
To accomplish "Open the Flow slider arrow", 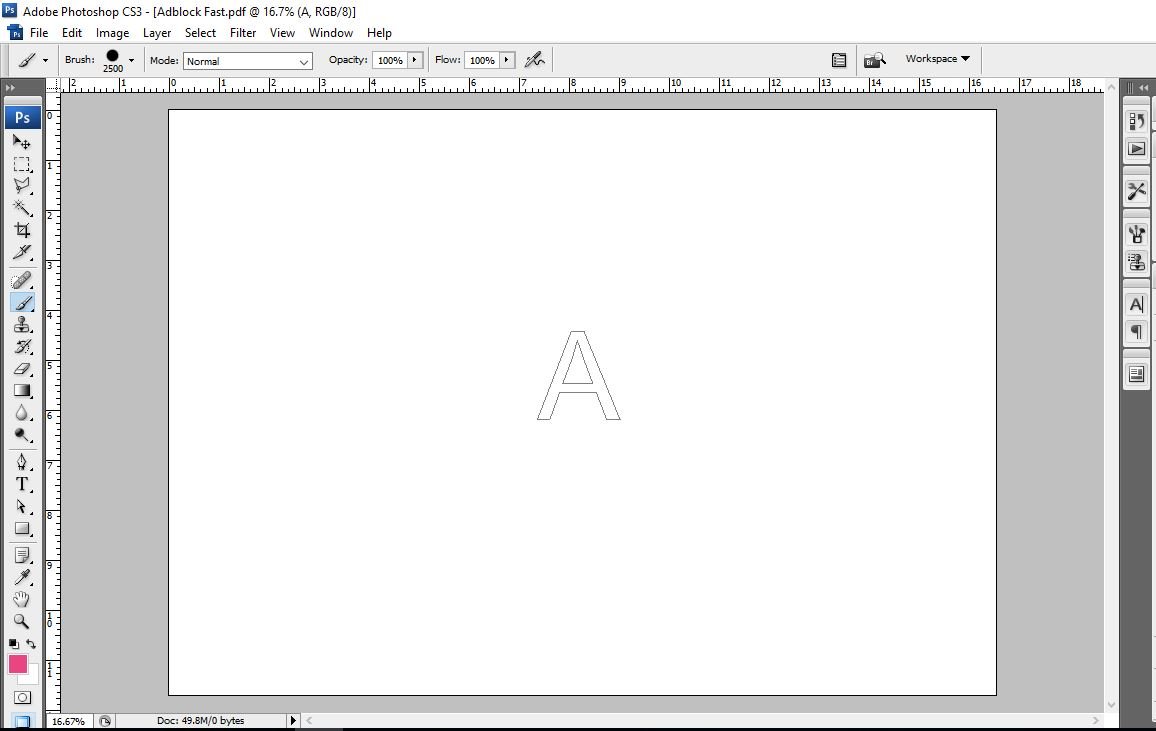I will tap(507, 60).
